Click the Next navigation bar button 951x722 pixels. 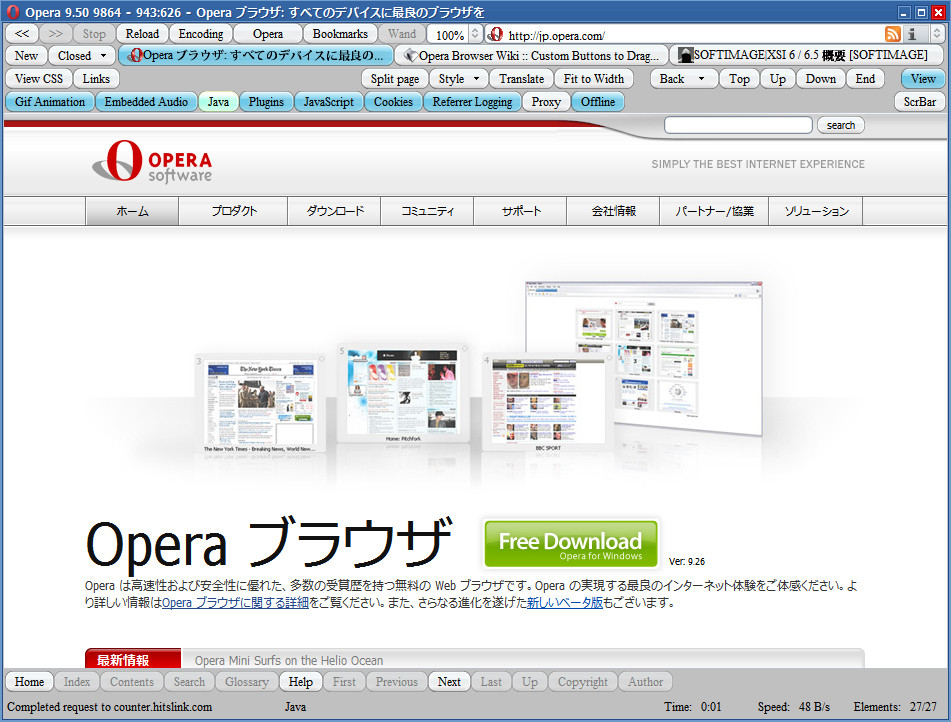pos(449,682)
